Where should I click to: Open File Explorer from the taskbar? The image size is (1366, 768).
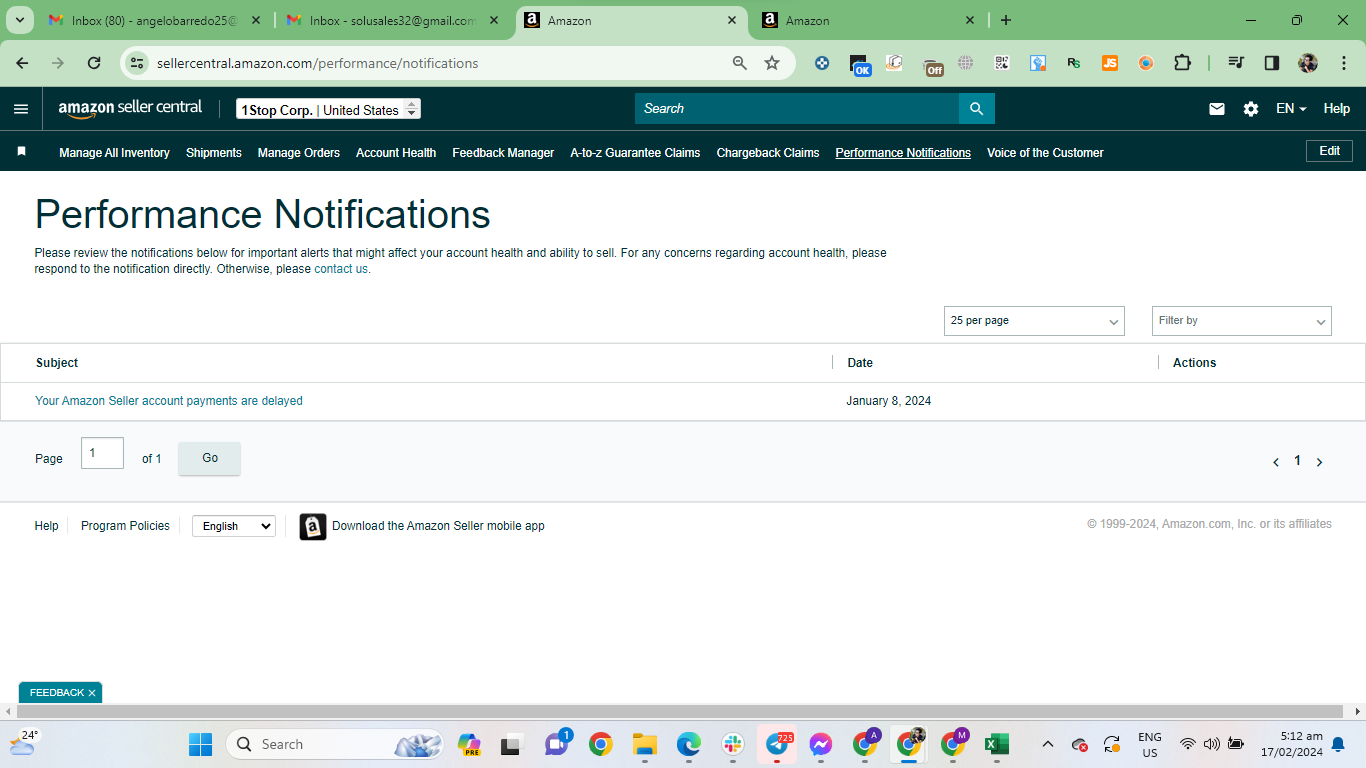tap(645, 744)
